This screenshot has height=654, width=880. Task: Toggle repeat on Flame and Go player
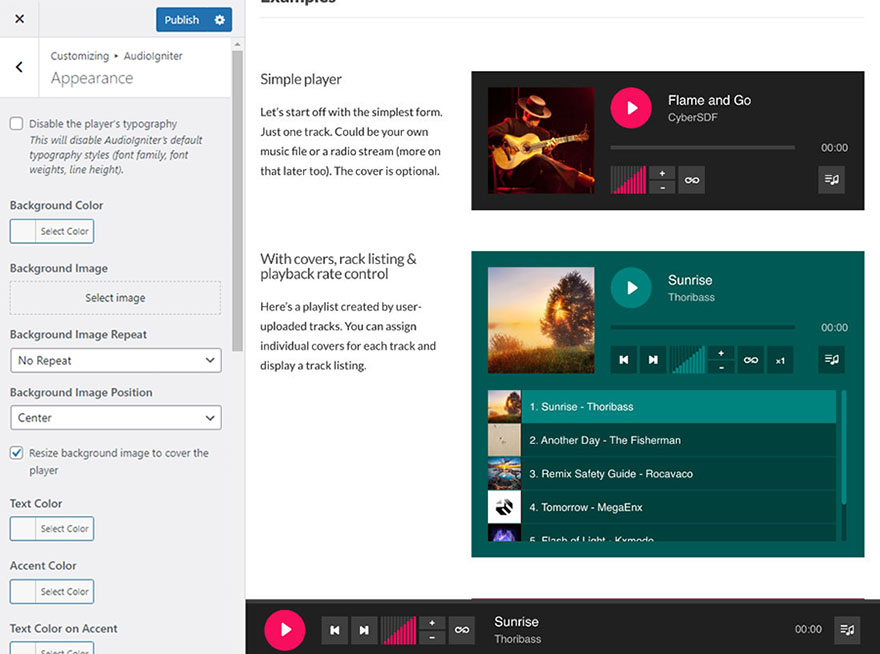tap(691, 180)
